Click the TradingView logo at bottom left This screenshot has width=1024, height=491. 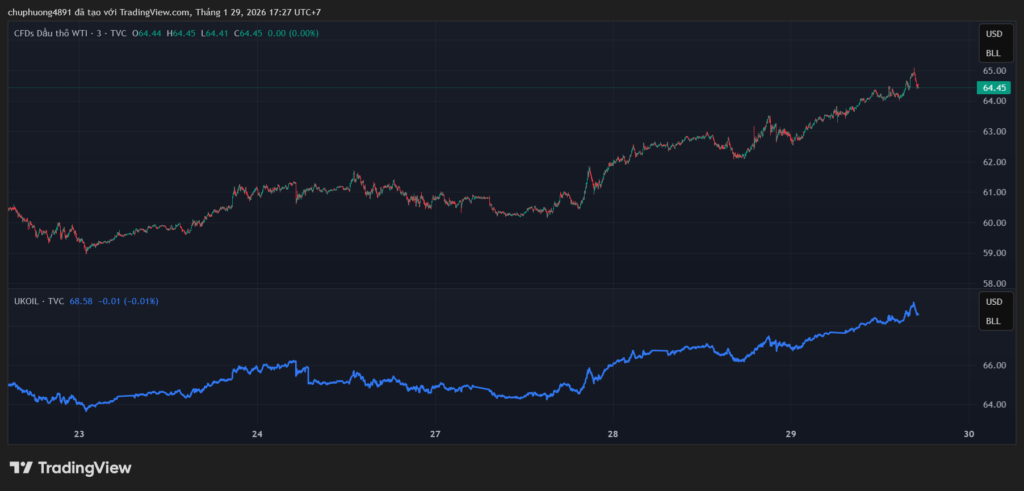(x=70, y=468)
